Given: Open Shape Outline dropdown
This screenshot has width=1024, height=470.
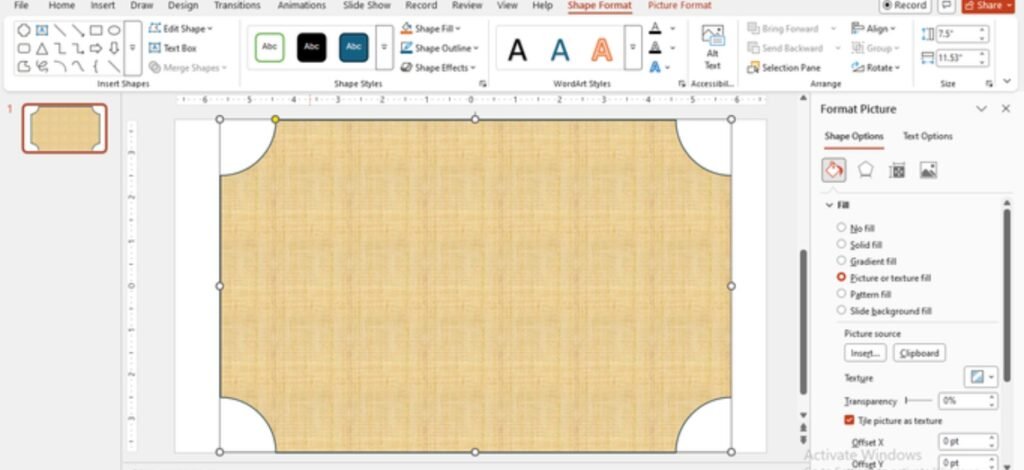Looking at the screenshot, I should coord(440,48).
